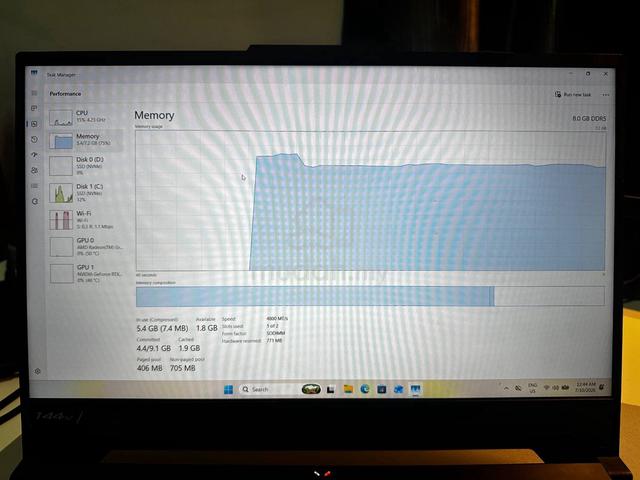Open File Explorer from the taskbar

[x=348, y=389]
